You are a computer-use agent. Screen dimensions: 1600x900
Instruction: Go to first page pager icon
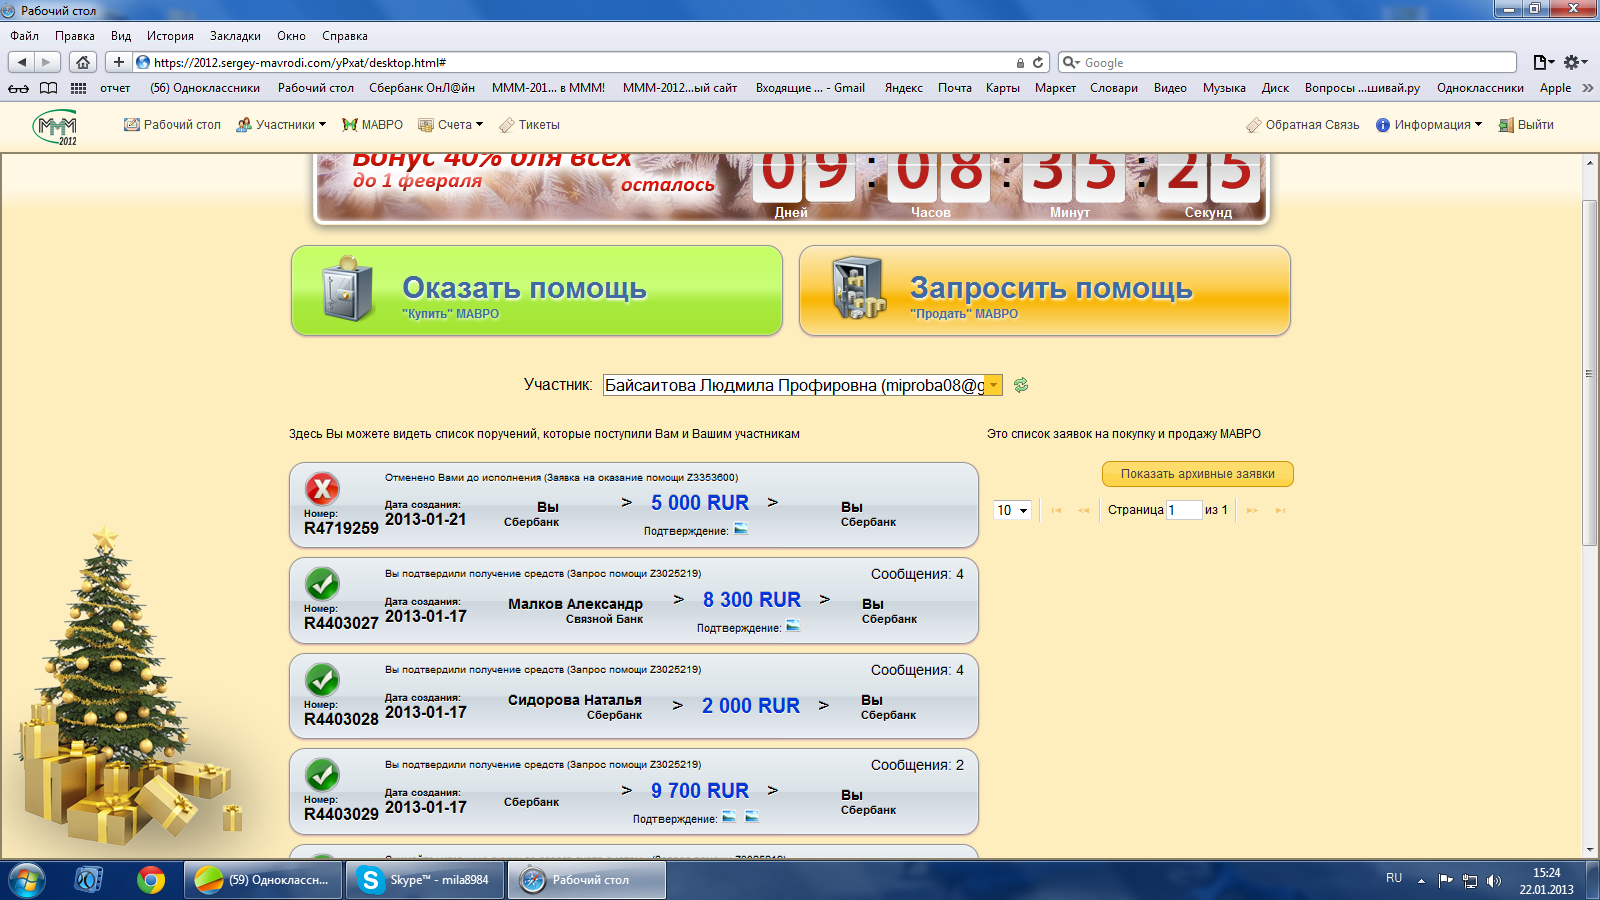click(x=1056, y=510)
